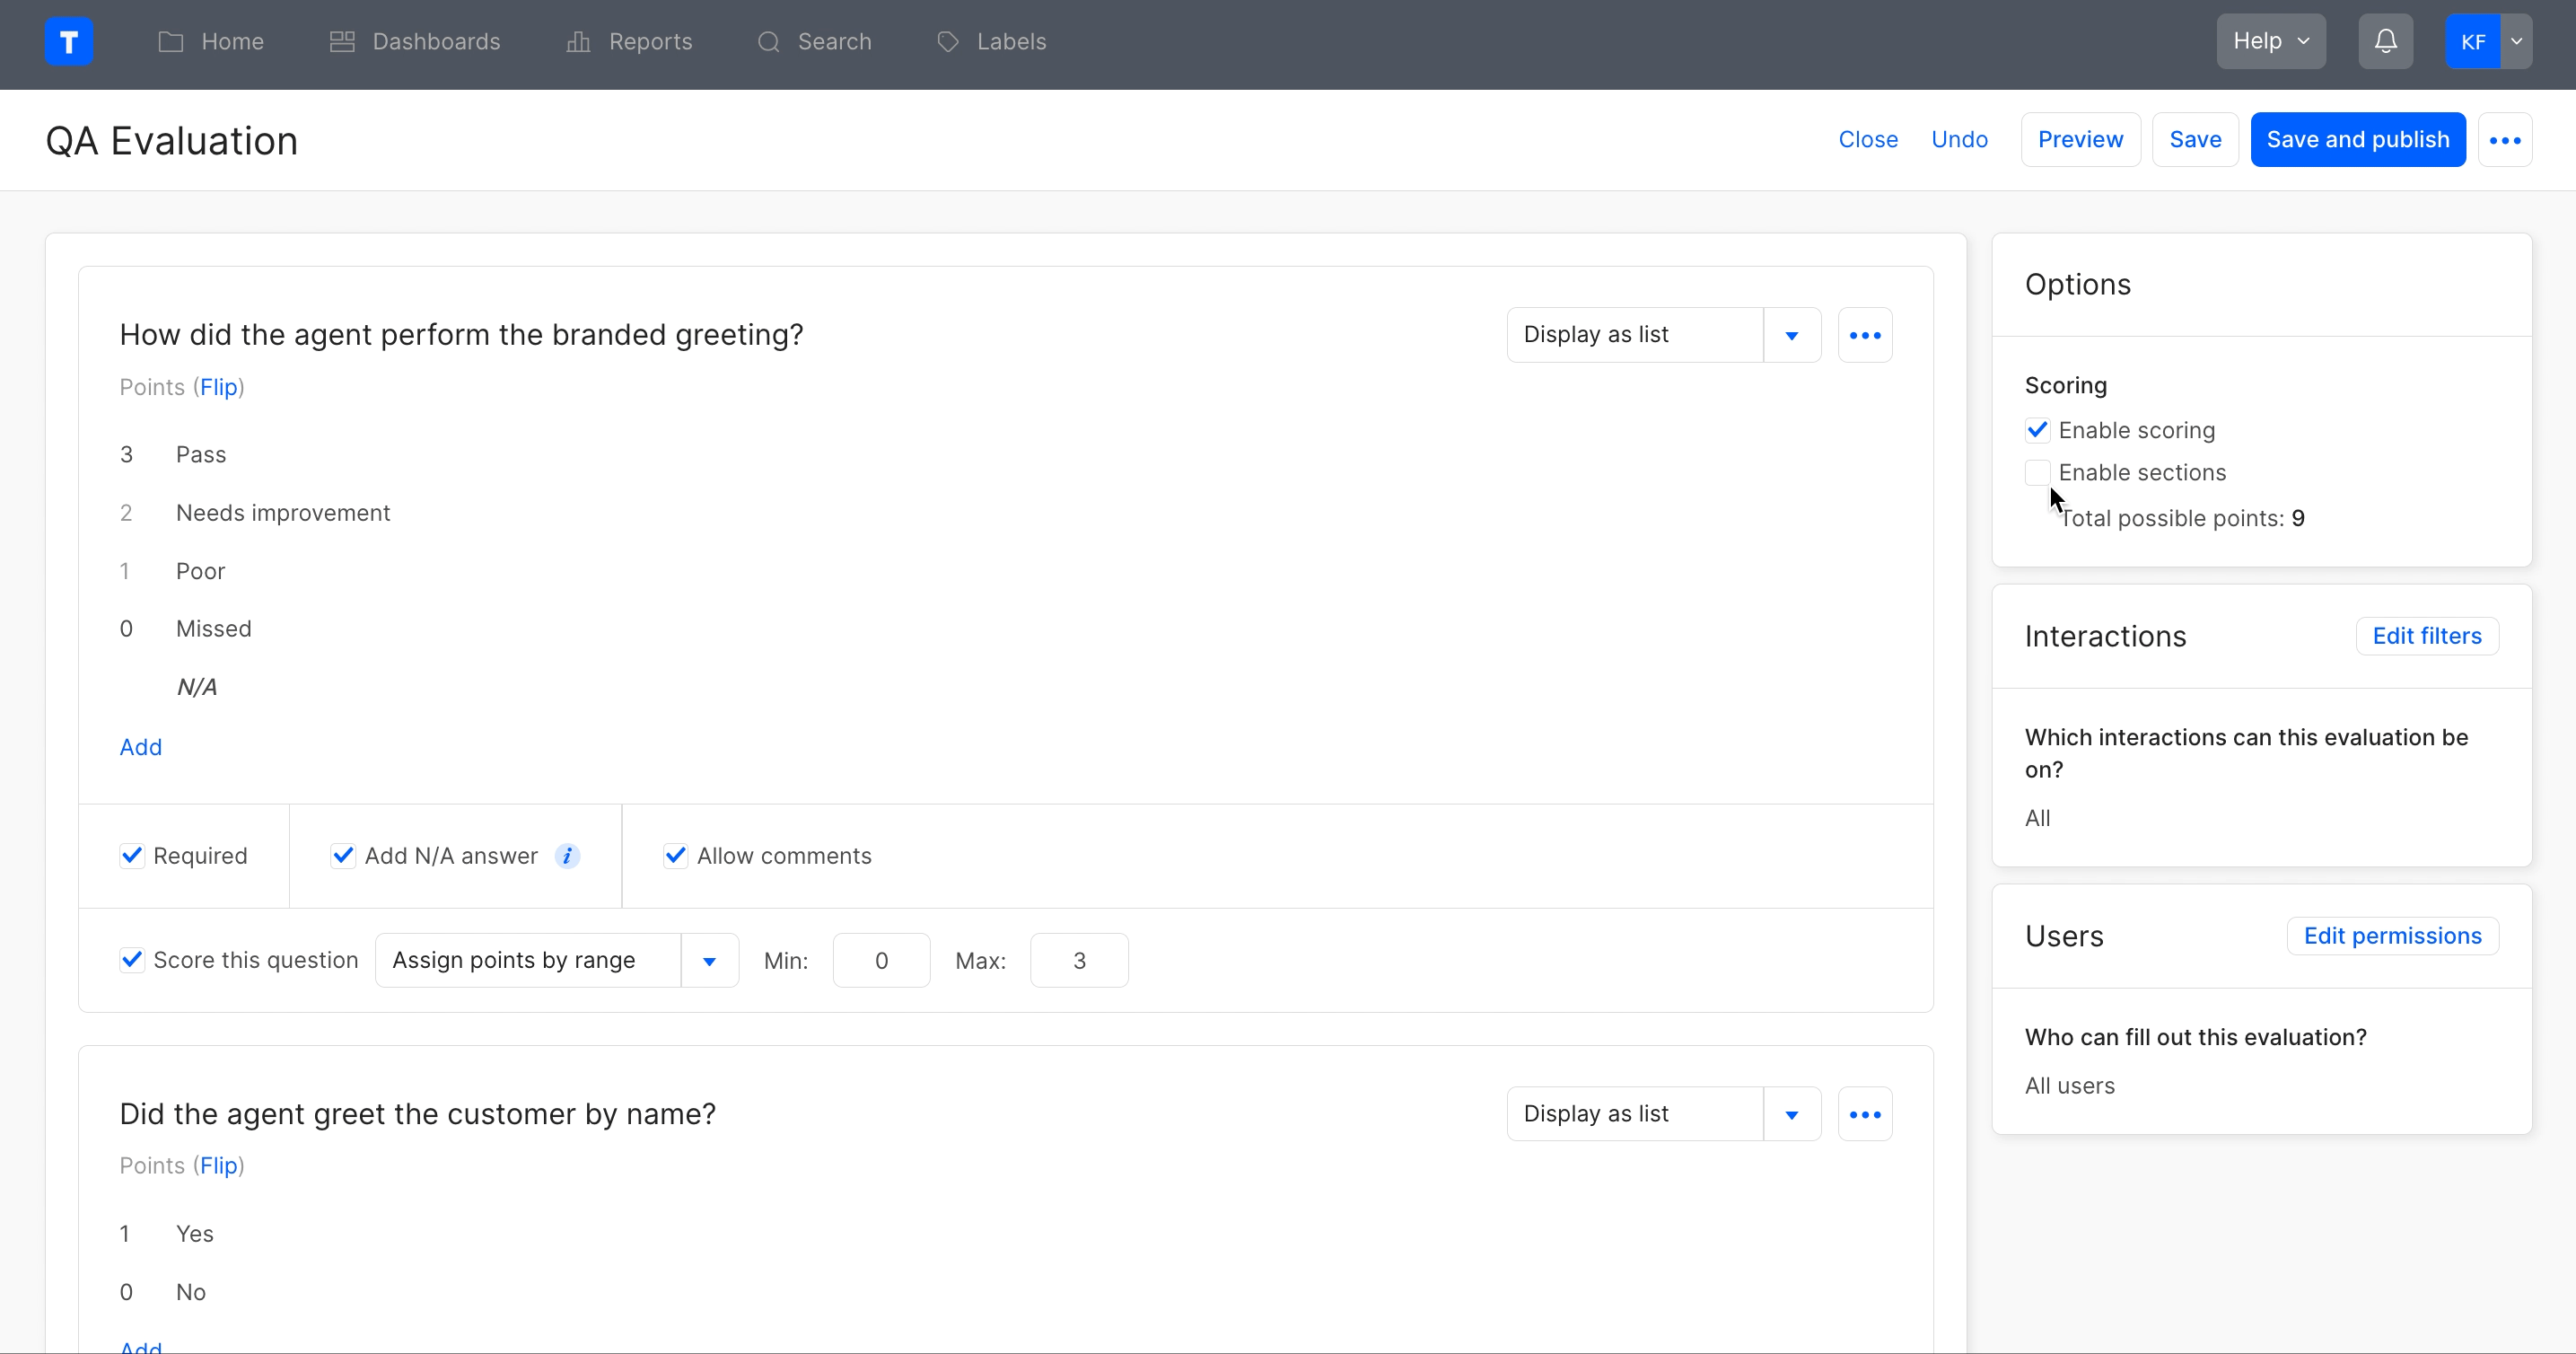Screen dimensions: 2576x1354
Task: Open more options for the greet-by-name question
Action: pyautogui.click(x=1864, y=1114)
